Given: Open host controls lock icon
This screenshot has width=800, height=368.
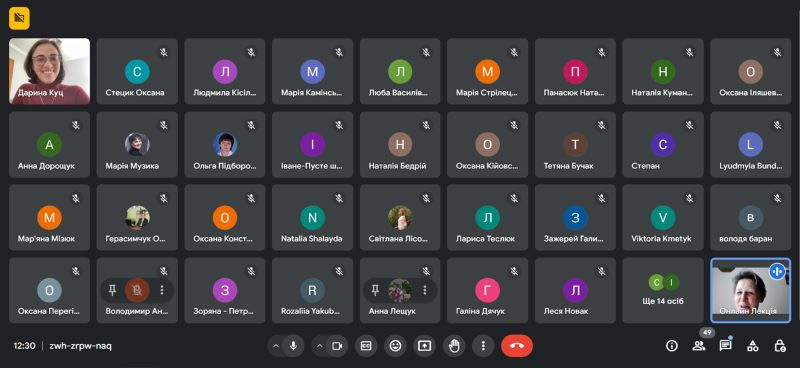Looking at the screenshot, I should 780,346.
